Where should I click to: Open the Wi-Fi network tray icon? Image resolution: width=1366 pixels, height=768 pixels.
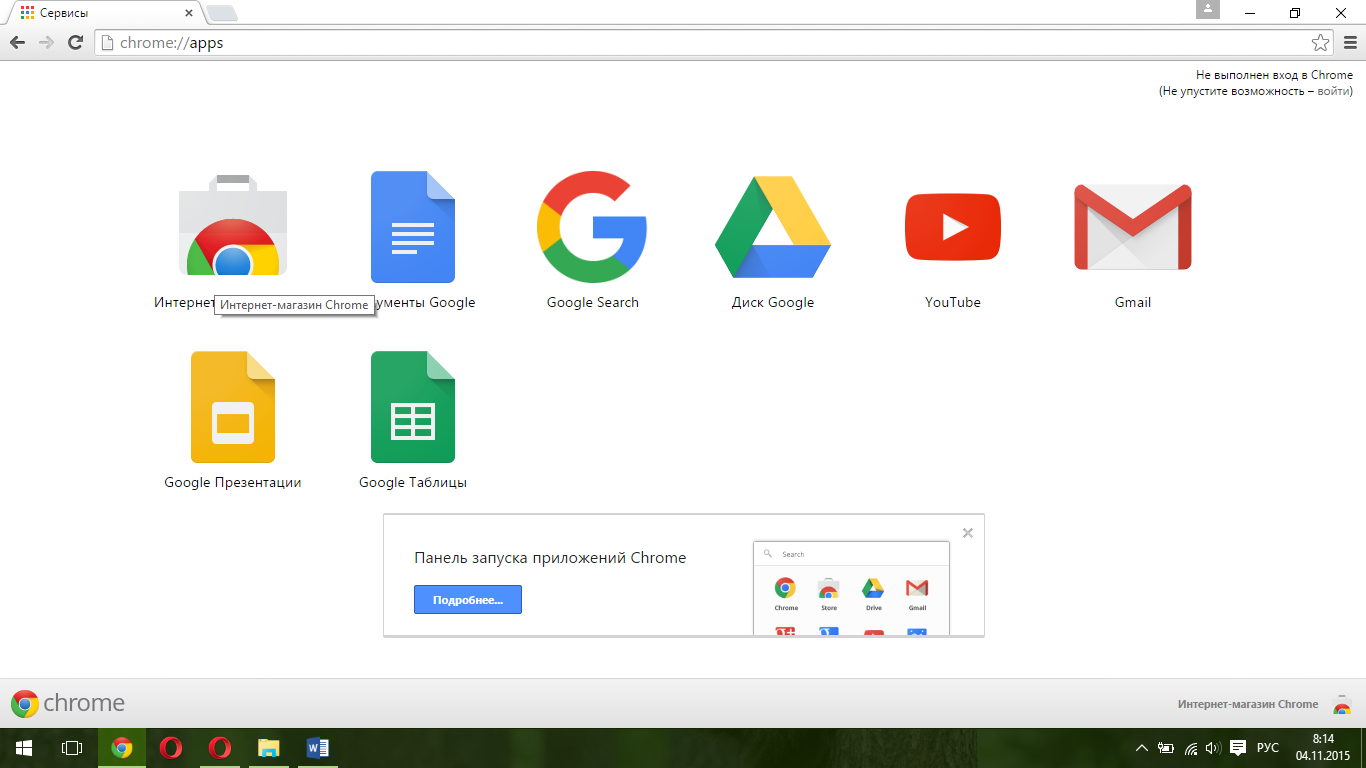coord(1191,747)
